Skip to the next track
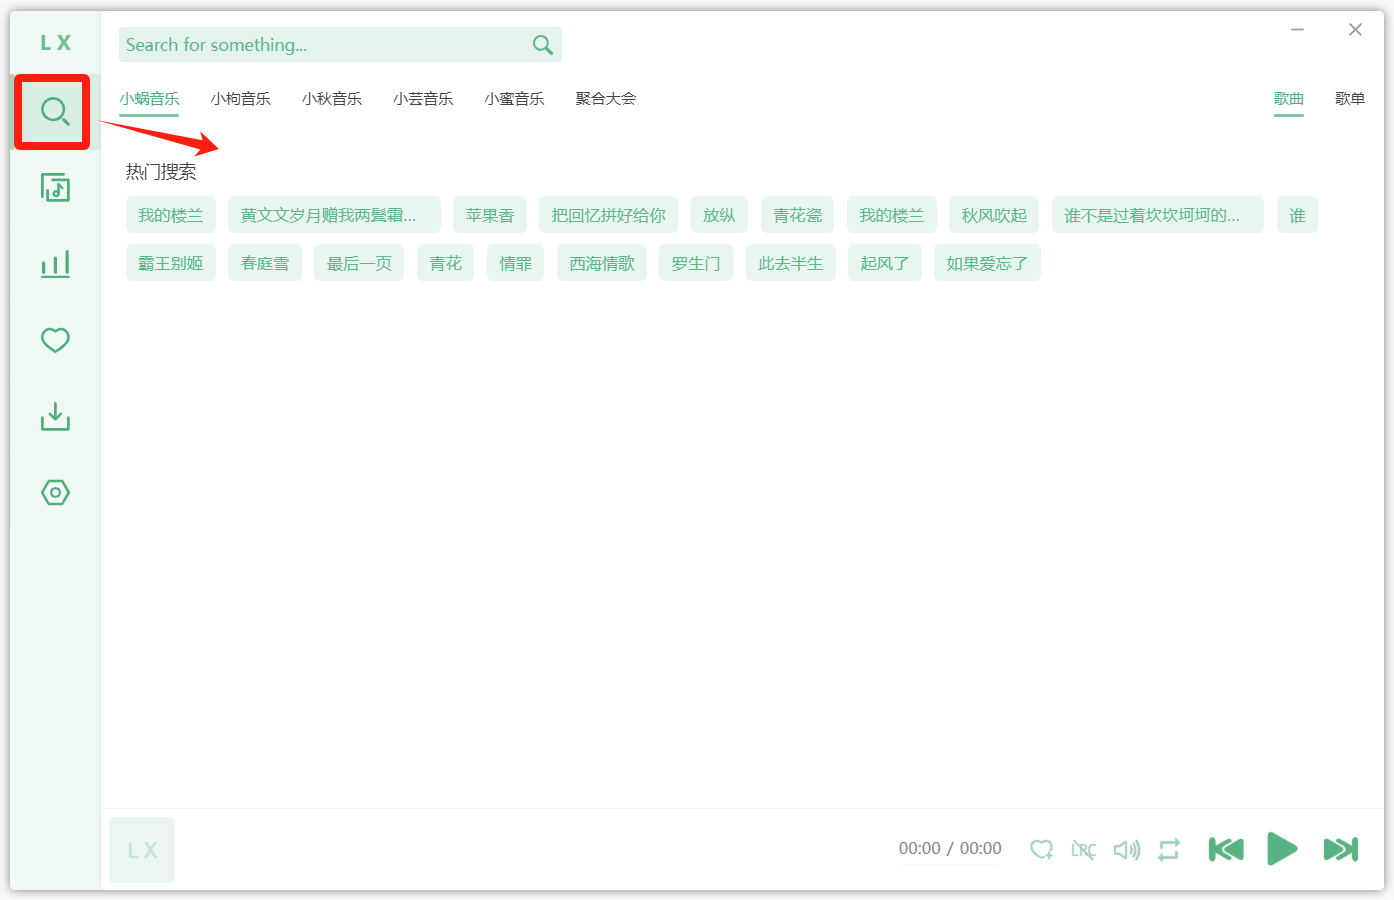This screenshot has width=1394, height=900. click(1340, 849)
